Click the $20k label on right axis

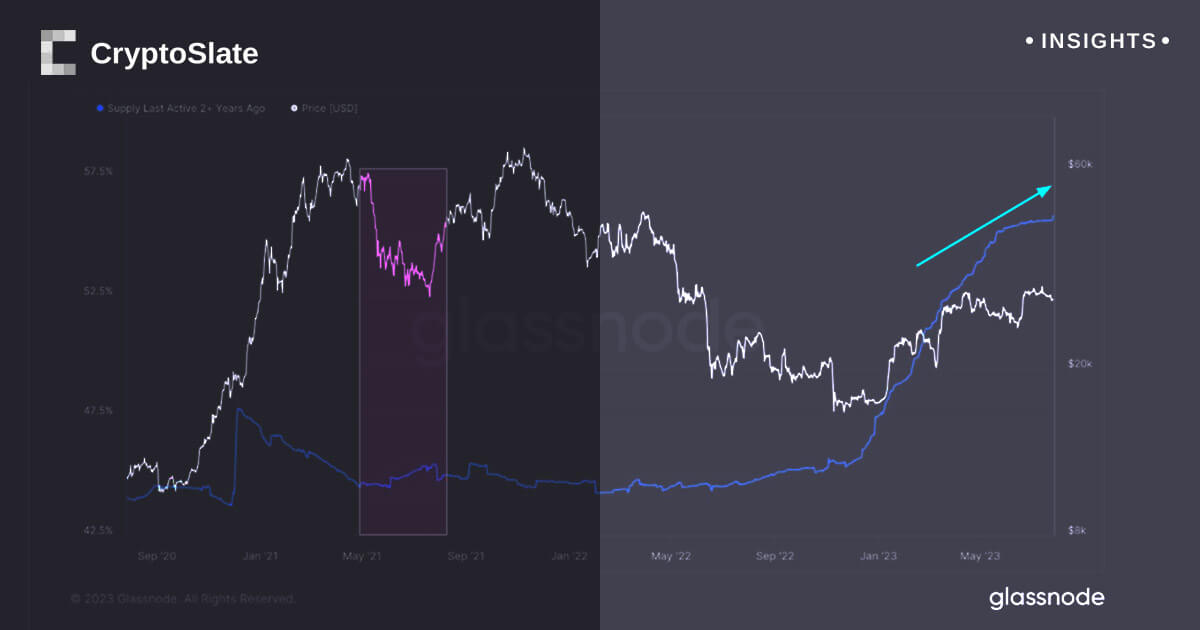point(1082,365)
